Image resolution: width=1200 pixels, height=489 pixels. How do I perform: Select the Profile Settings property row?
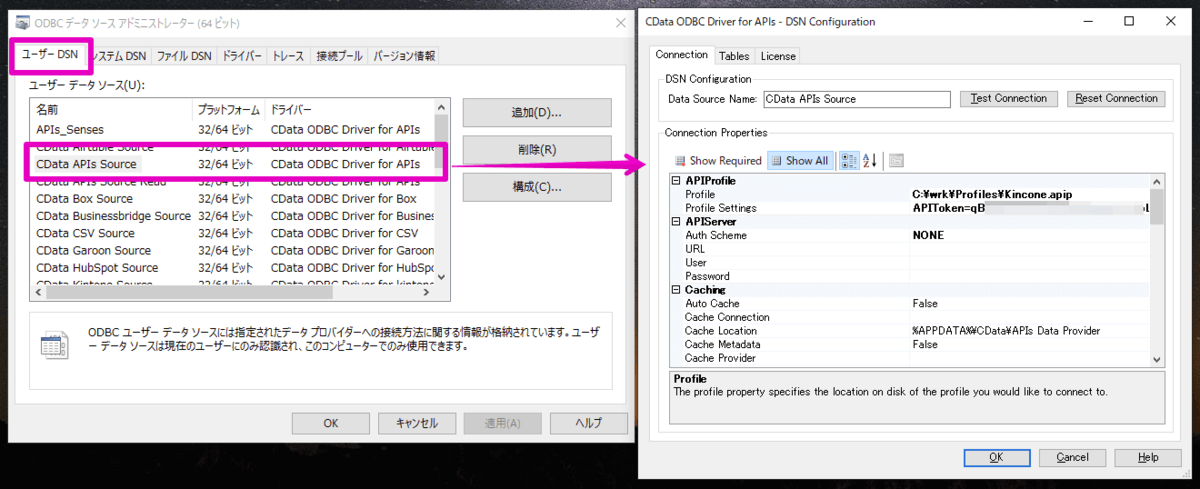[x=910, y=208]
